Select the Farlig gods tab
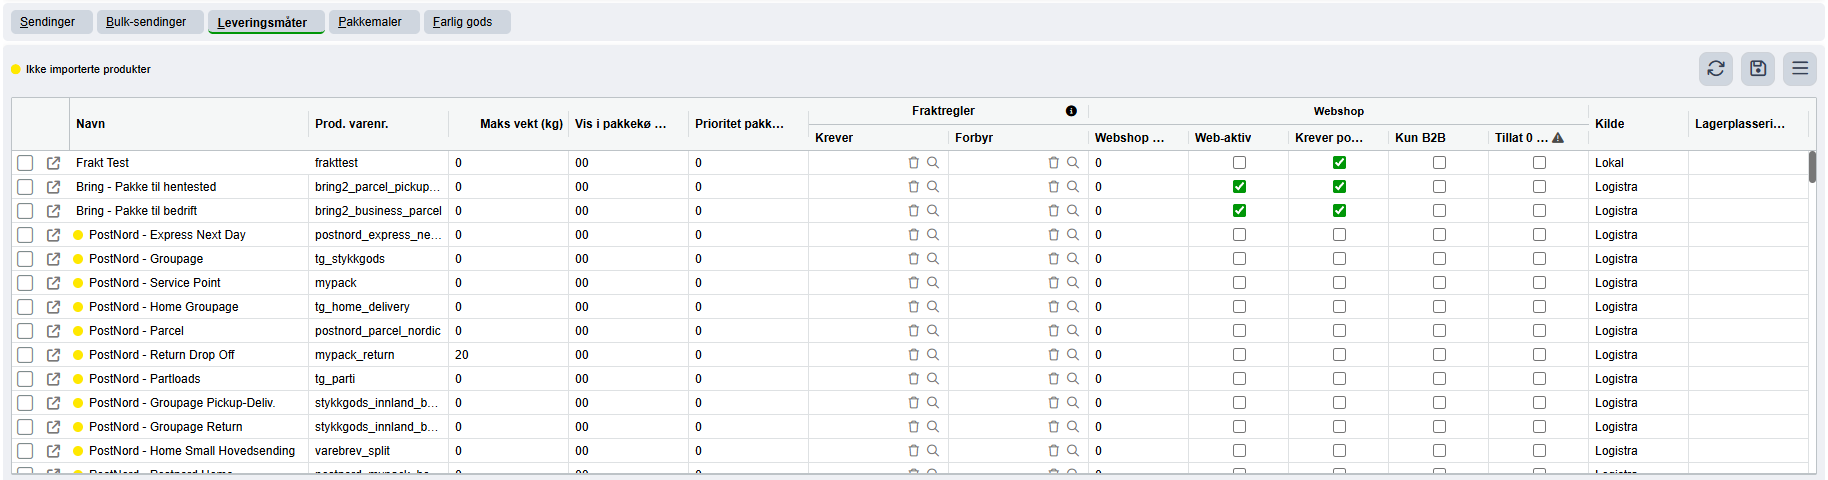This screenshot has height=480, width=1828. pos(462,22)
